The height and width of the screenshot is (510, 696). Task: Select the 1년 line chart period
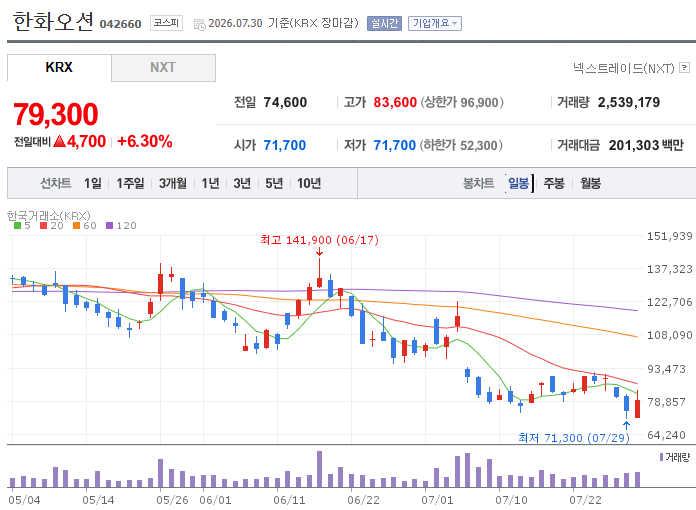point(210,183)
